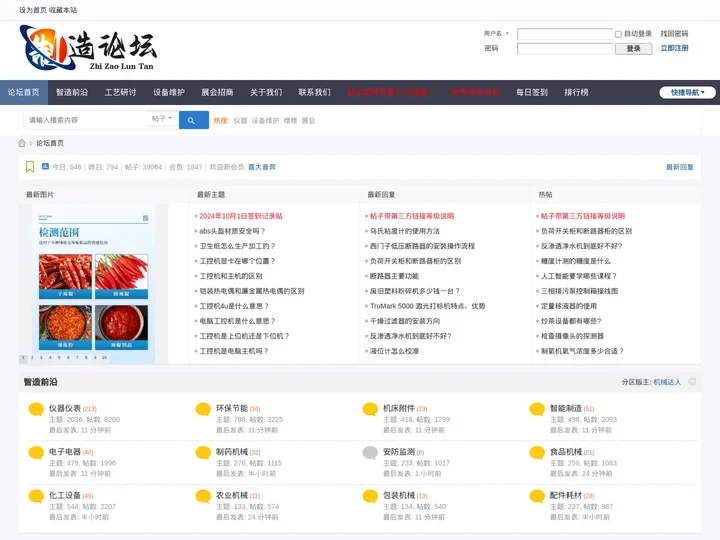Click the 包装机械 forum bubble icon
Viewport: 720px width, 540px height.
pyautogui.click(x=370, y=496)
